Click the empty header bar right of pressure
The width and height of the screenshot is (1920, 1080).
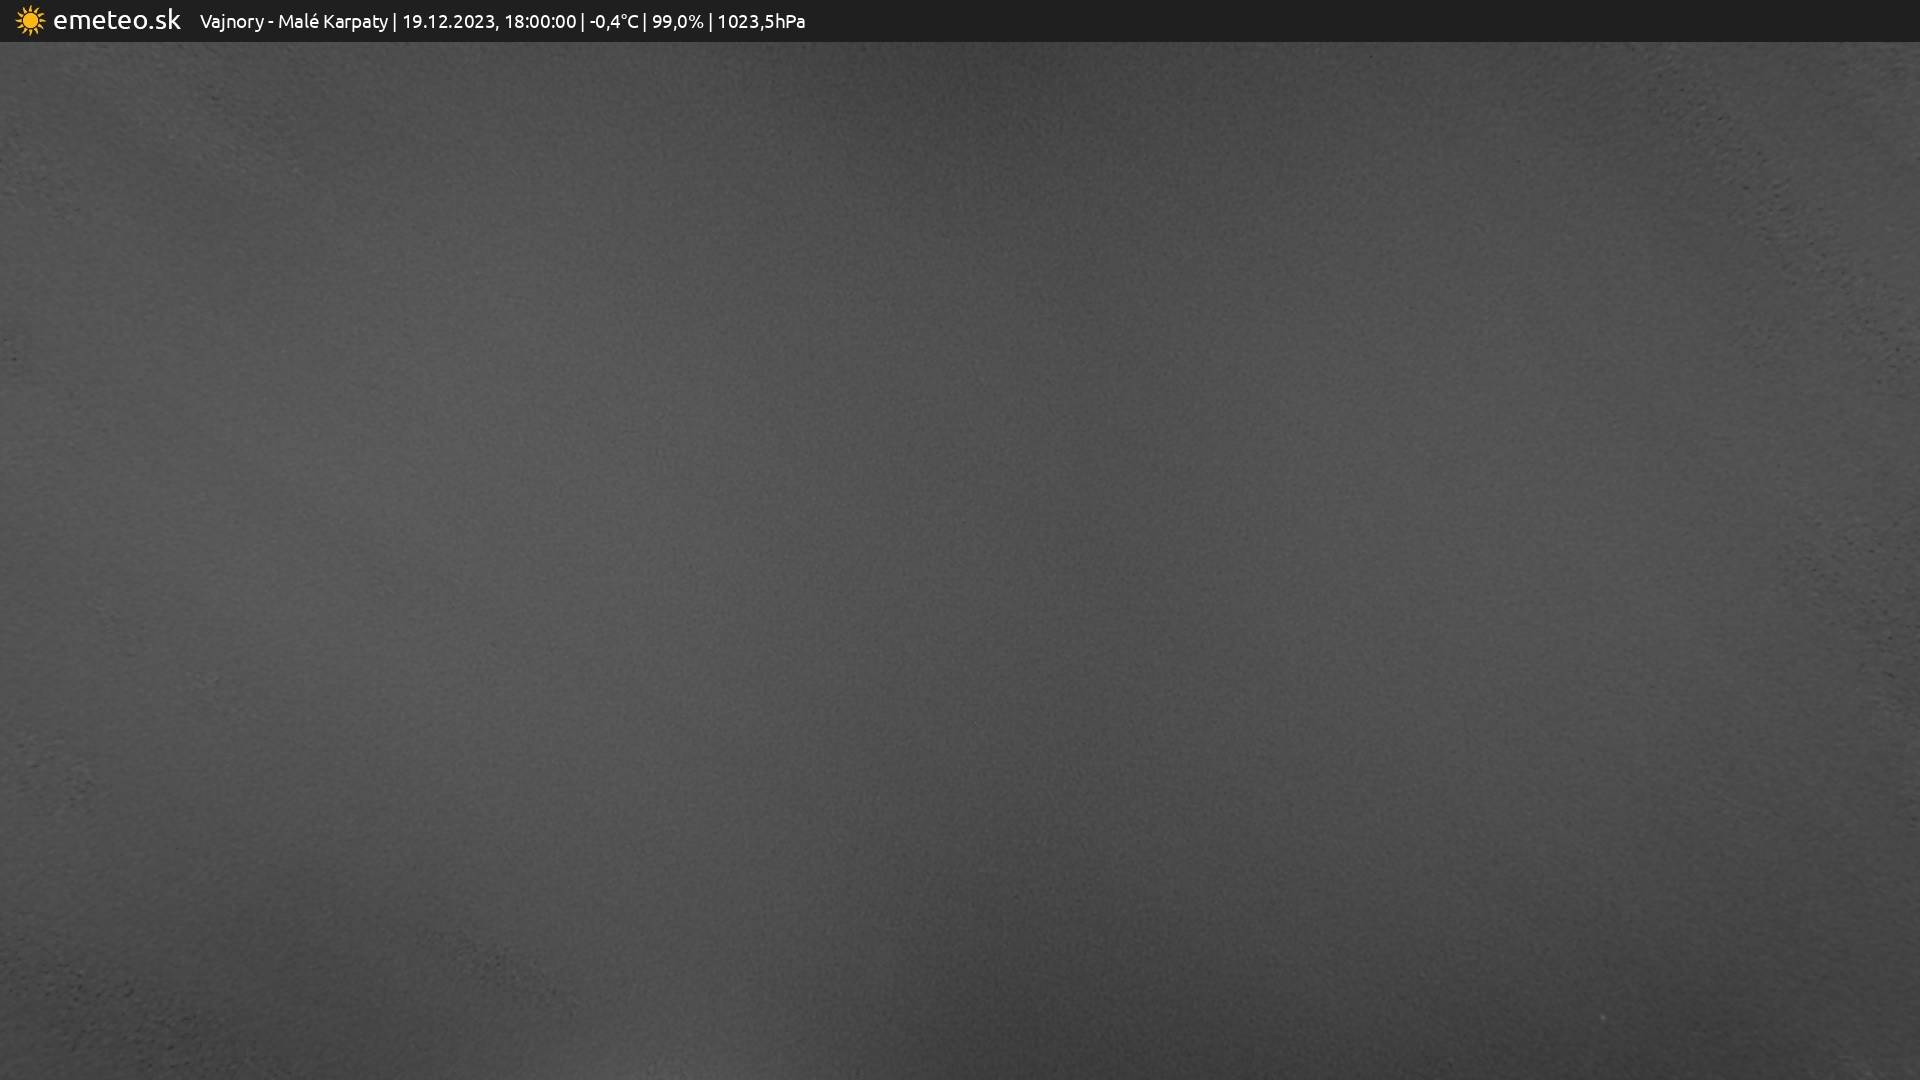[x=1350, y=21]
